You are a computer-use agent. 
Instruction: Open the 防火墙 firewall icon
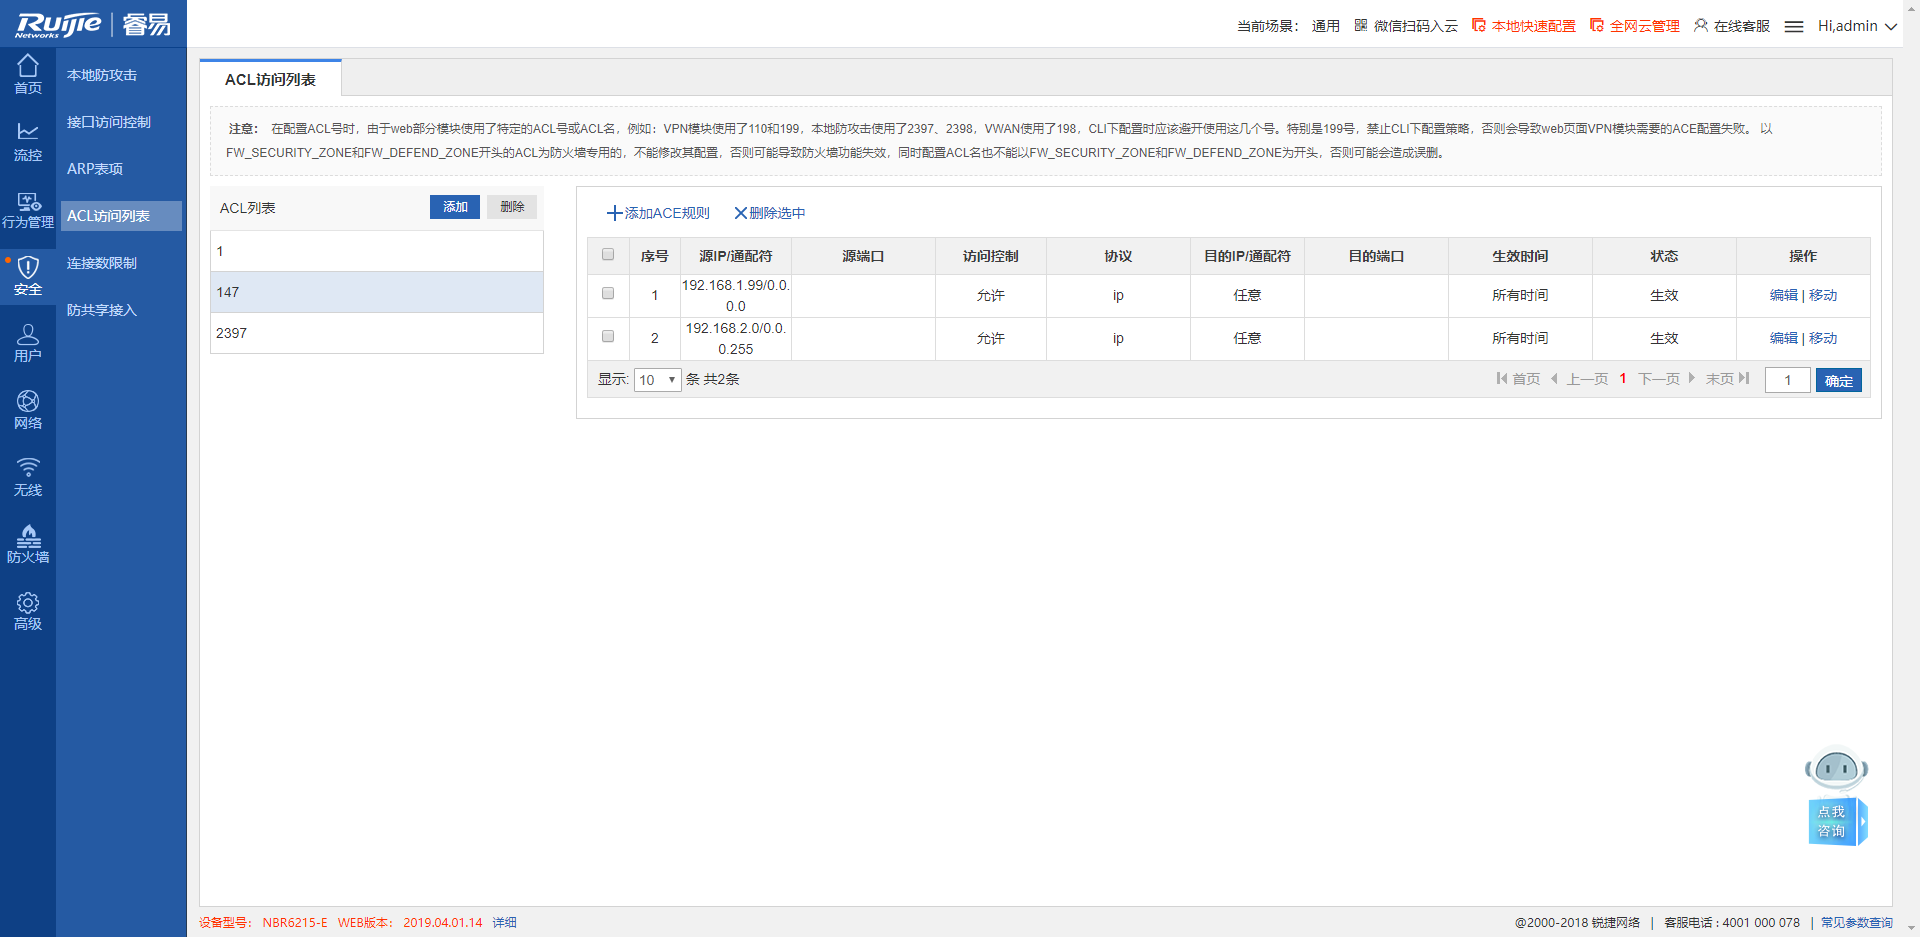[28, 543]
